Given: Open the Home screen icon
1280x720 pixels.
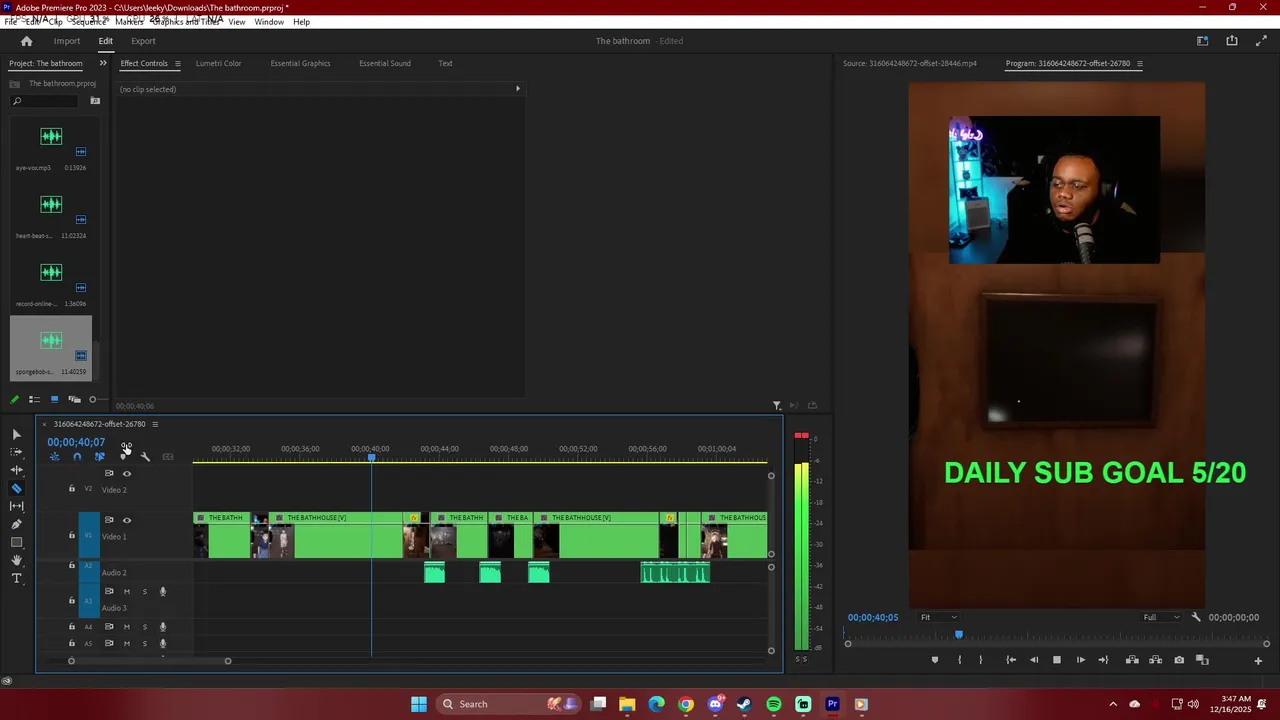Looking at the screenshot, I should coord(26,41).
